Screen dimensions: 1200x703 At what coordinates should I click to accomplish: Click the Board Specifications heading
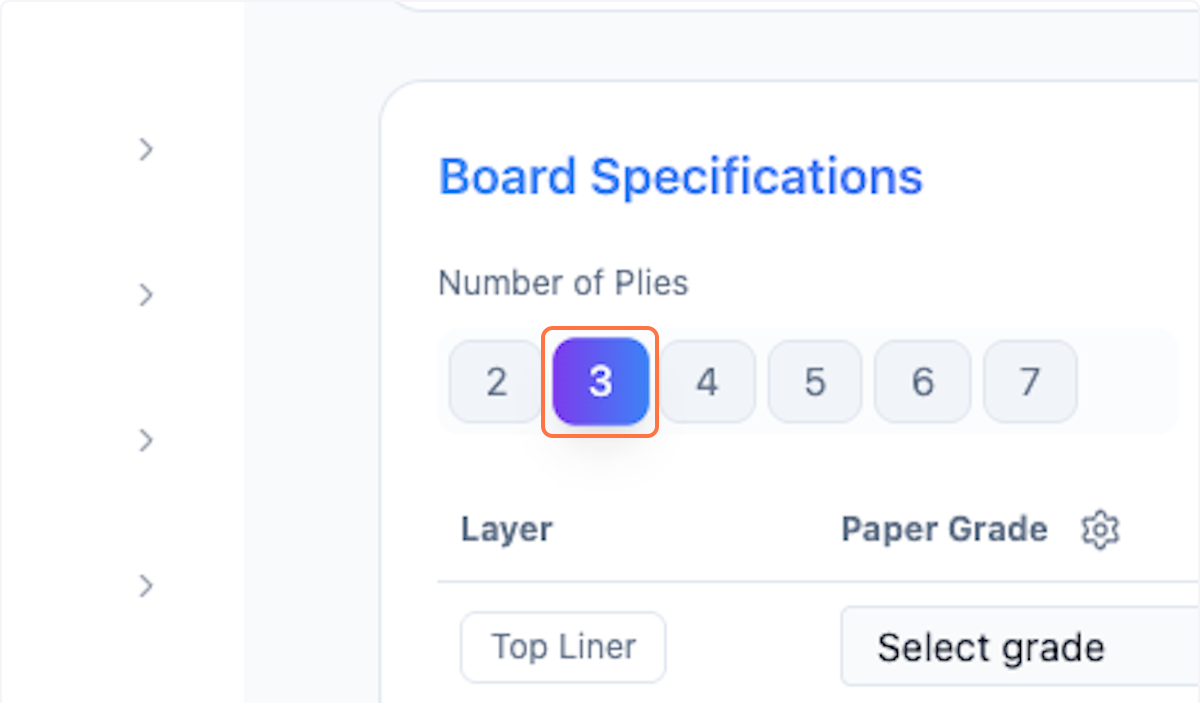tap(680, 177)
